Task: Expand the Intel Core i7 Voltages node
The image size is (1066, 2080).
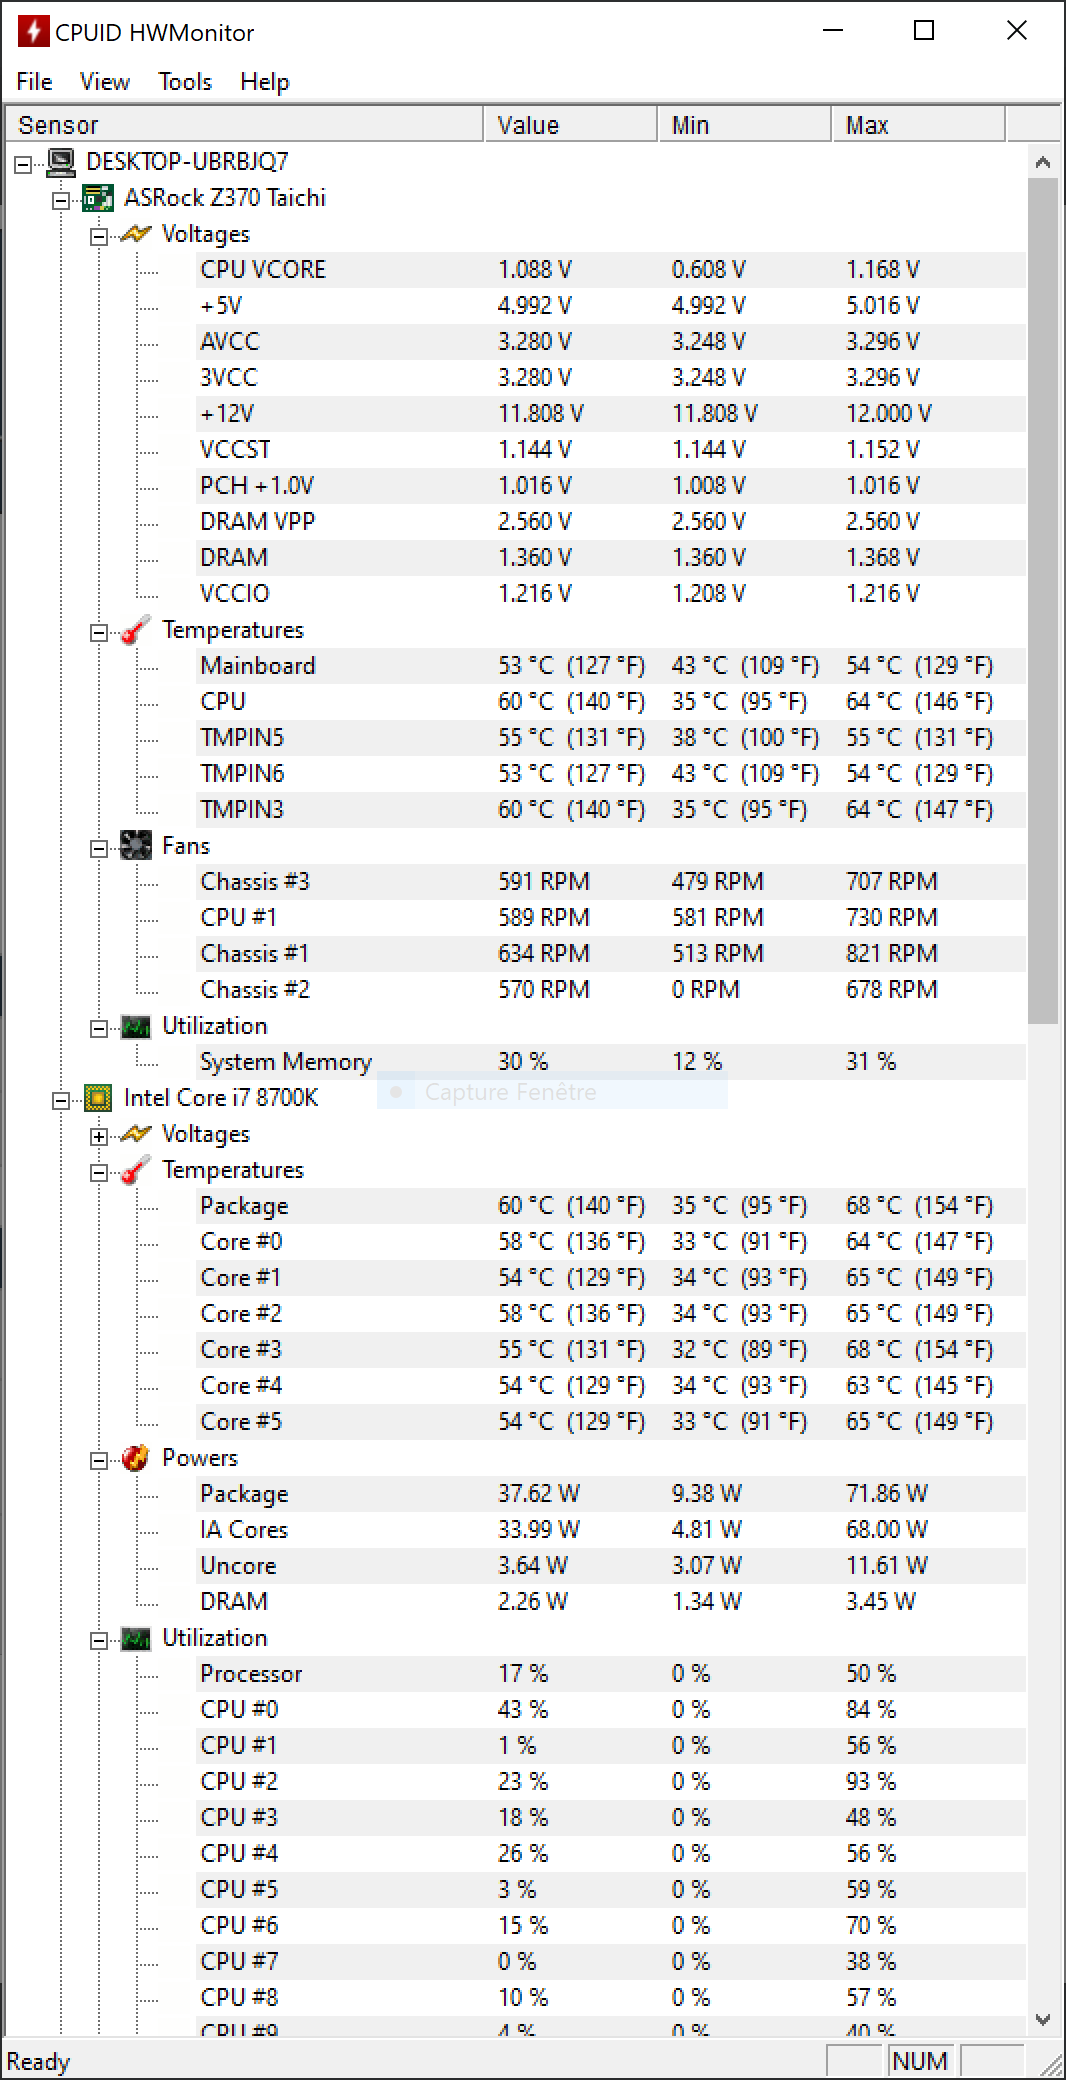Action: pos(99,1136)
